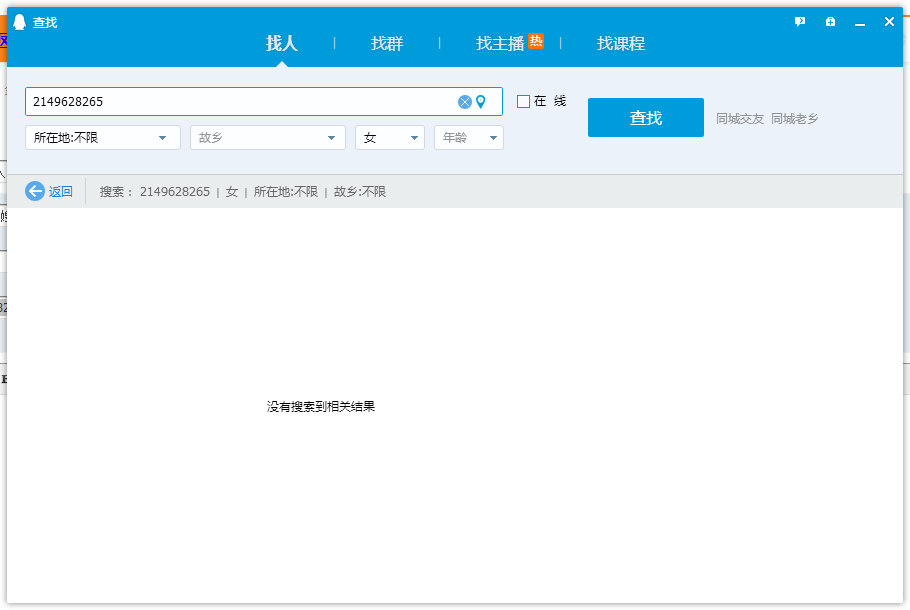Screen dimensions: 910x610
Task: Open the 同城交友 link
Action: [x=740, y=118]
